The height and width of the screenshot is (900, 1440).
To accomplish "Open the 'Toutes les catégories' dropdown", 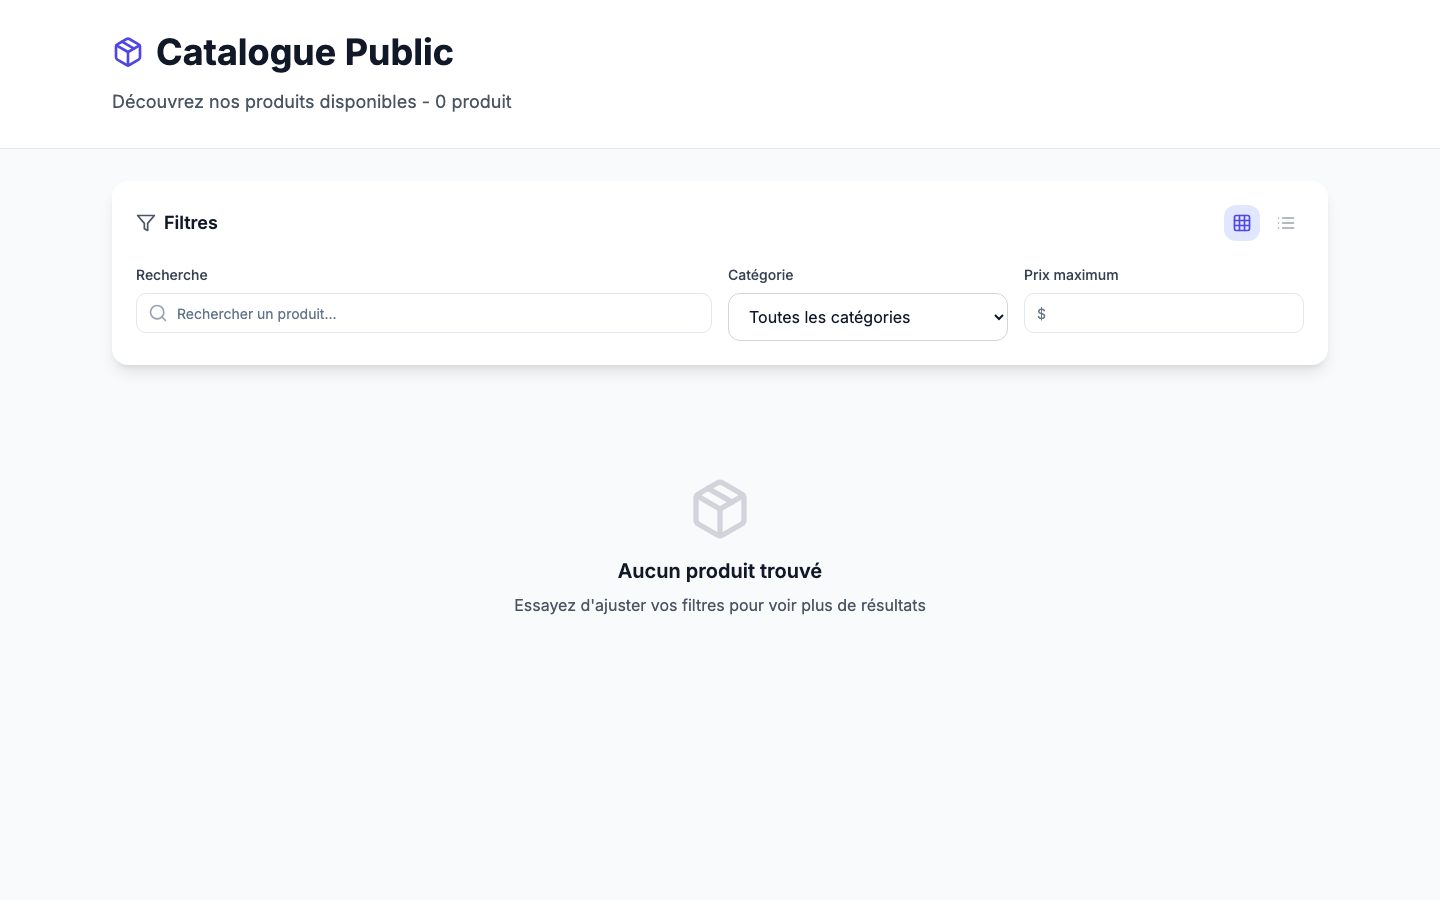I will (868, 317).
